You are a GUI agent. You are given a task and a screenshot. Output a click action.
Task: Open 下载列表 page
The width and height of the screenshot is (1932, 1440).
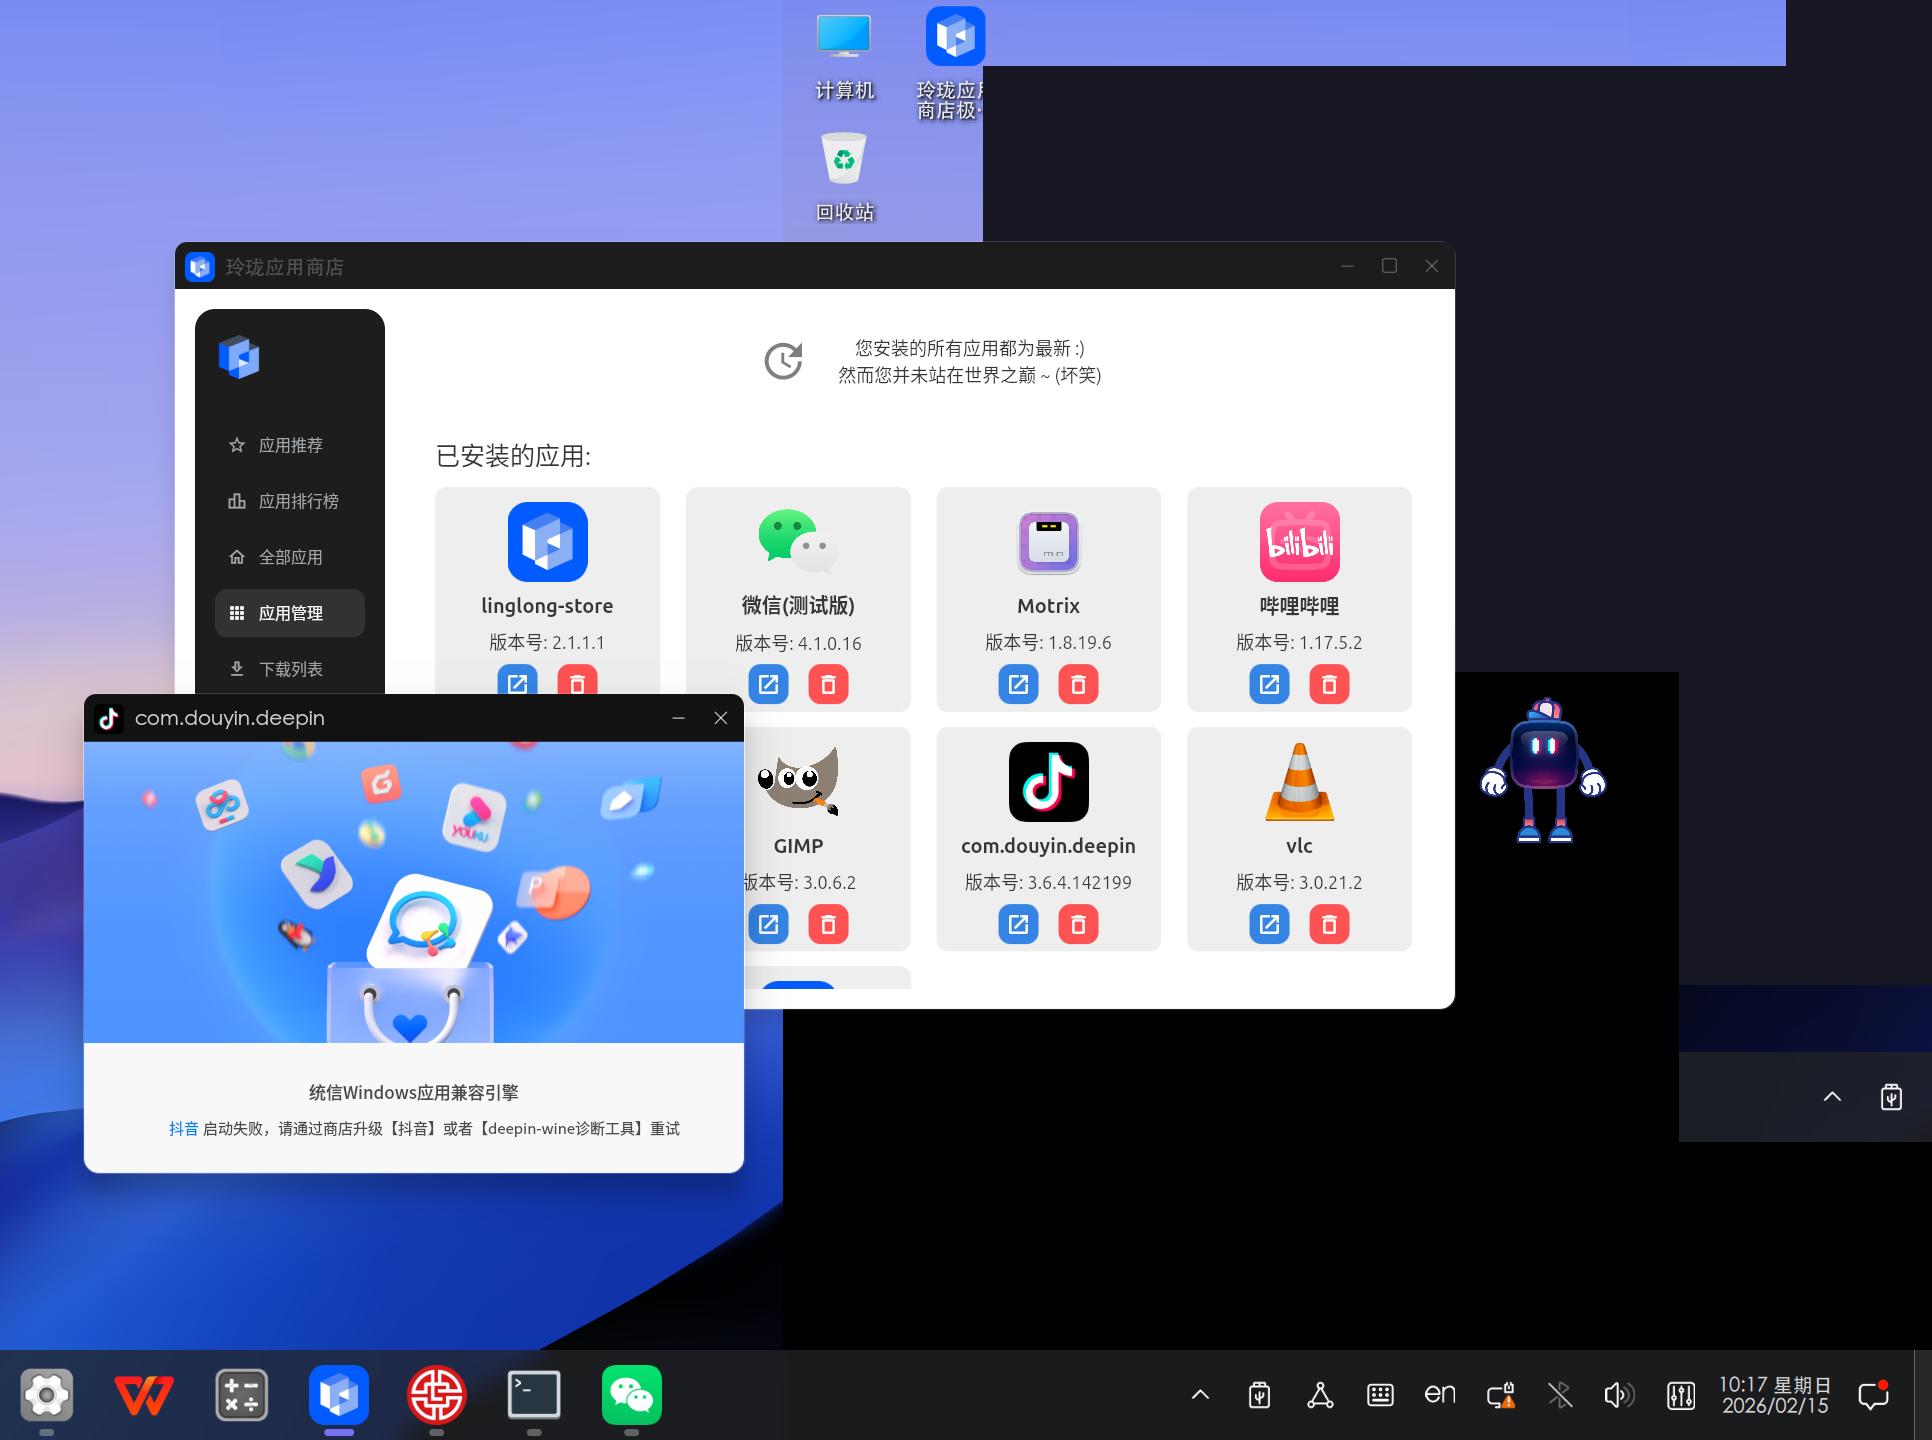click(290, 669)
